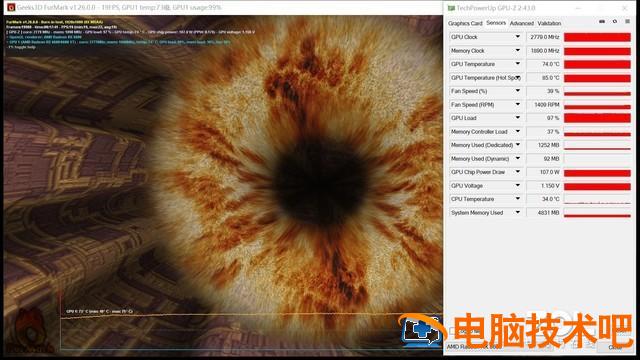
Task: Click the FurMark title bar app icon
Action: coord(11,7)
